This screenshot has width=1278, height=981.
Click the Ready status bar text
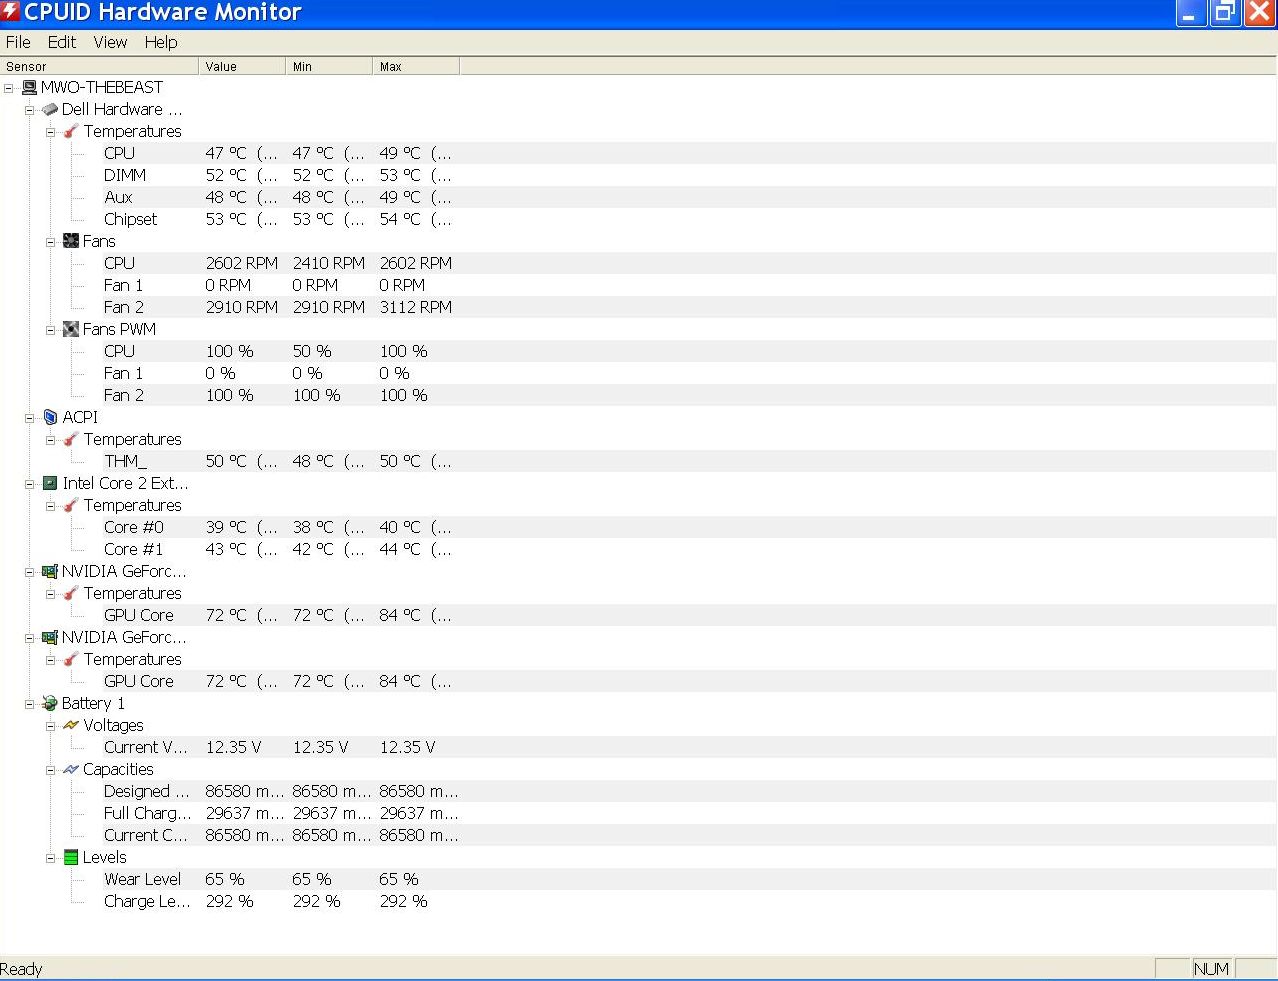click(21, 969)
